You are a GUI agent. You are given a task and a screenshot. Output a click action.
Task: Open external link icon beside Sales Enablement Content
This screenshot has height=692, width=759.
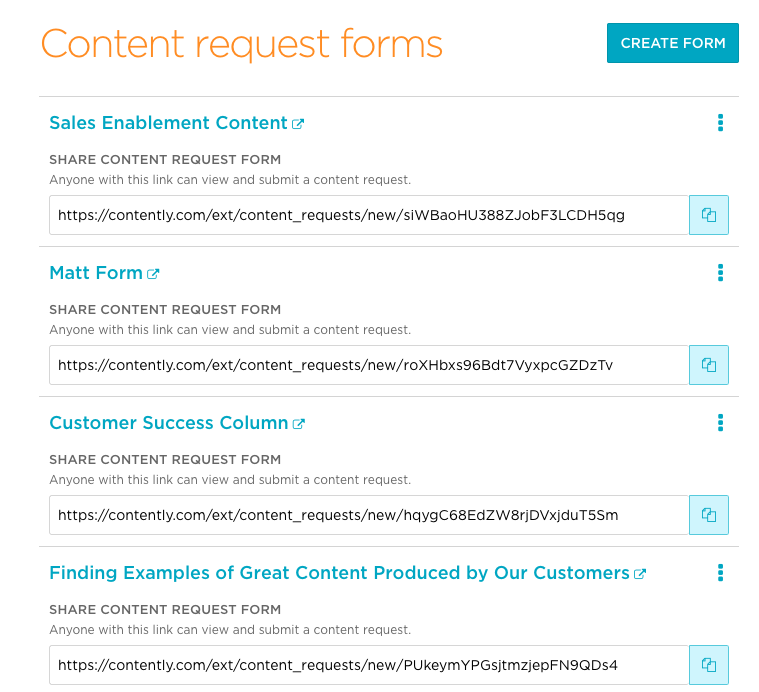click(298, 124)
